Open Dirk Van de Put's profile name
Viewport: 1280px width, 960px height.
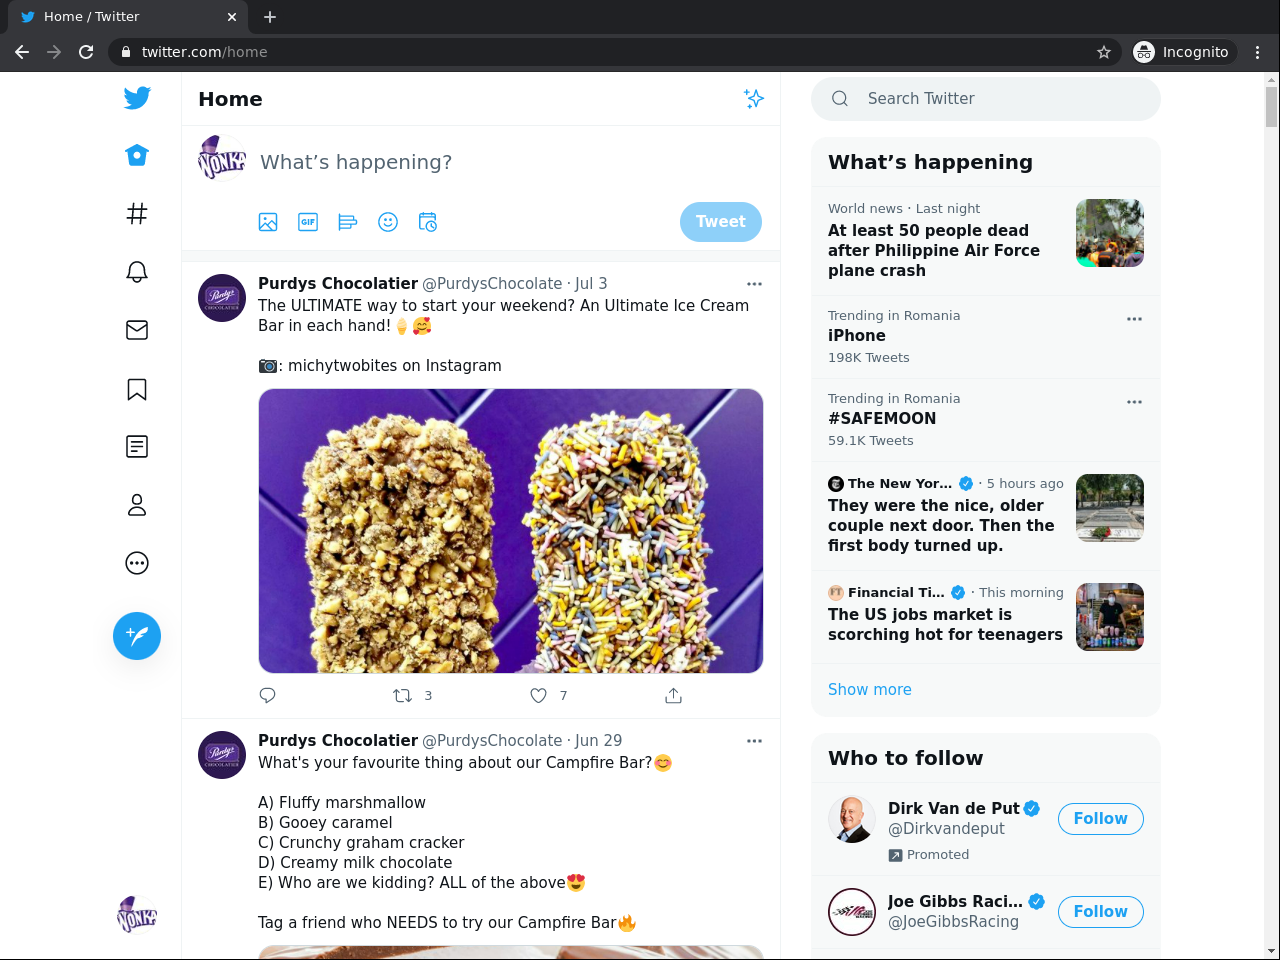pyautogui.click(x=954, y=809)
